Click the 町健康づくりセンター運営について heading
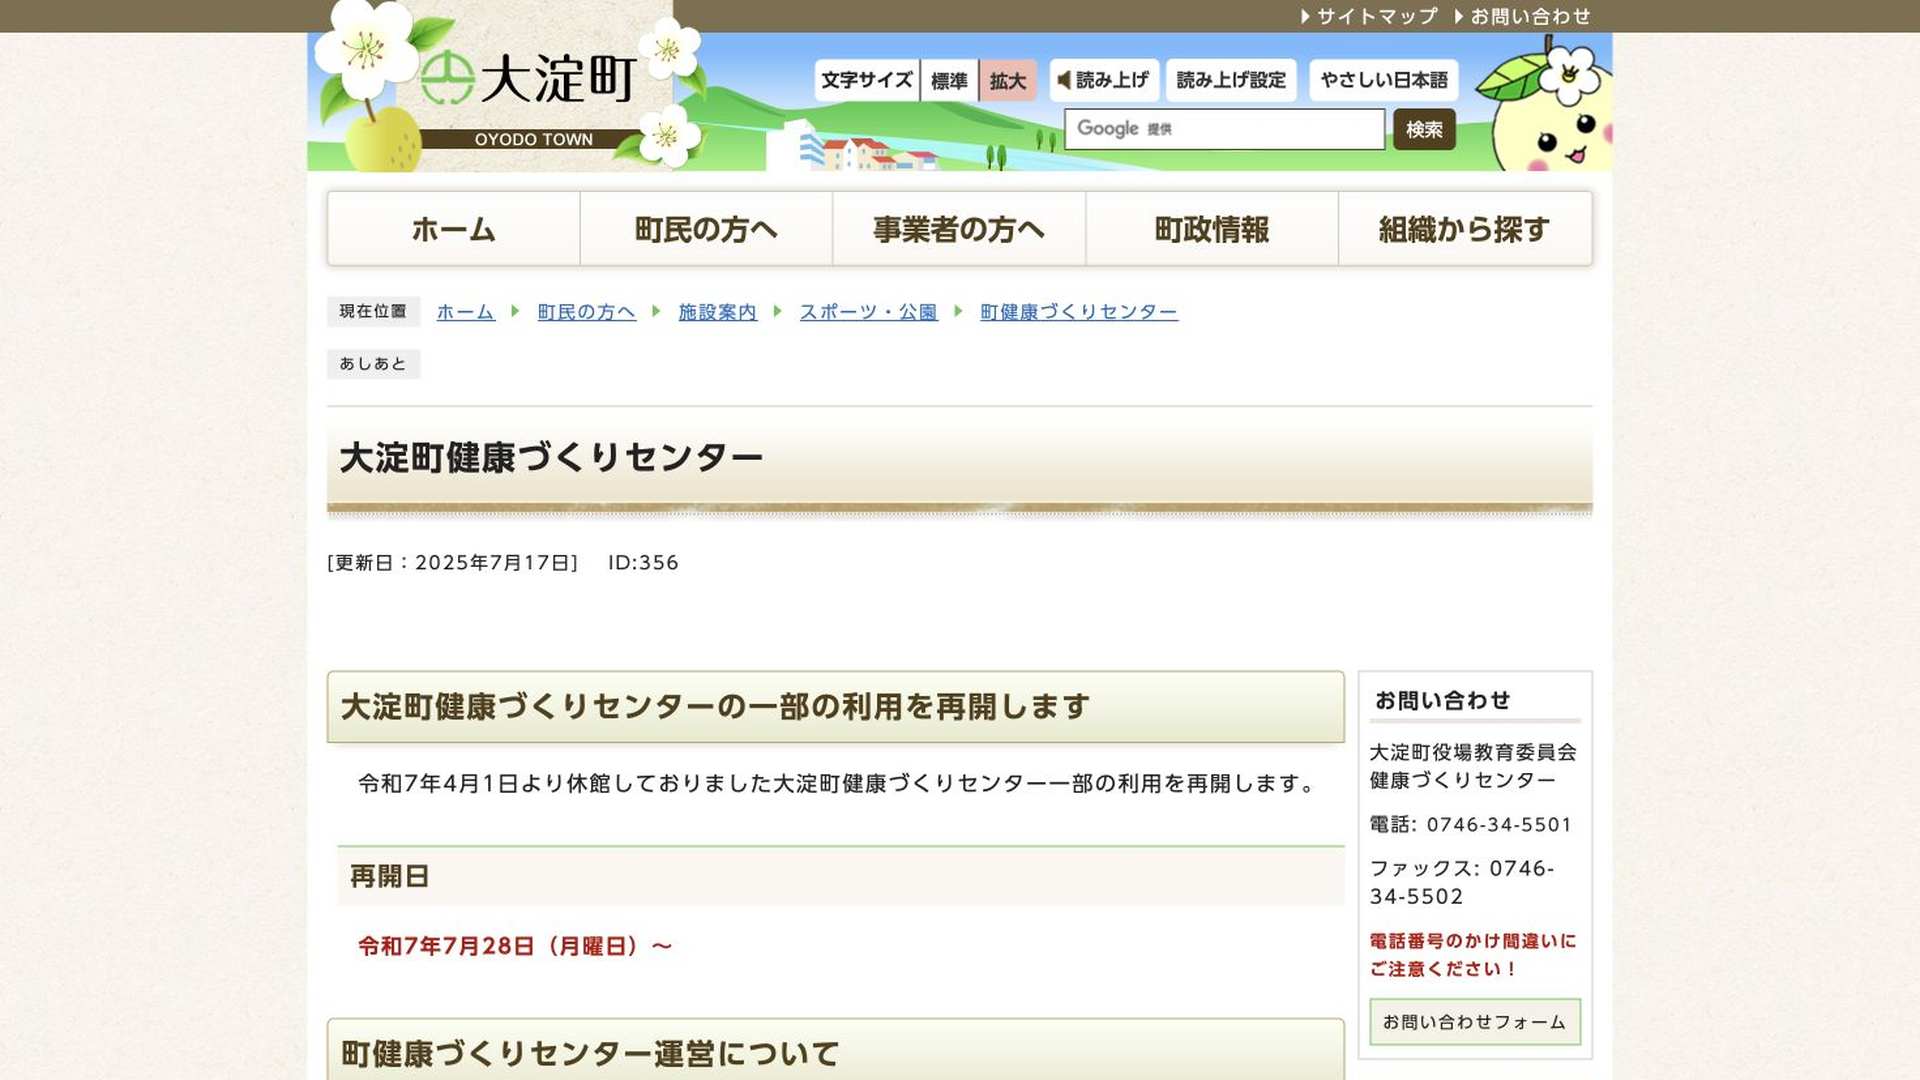 [590, 1054]
